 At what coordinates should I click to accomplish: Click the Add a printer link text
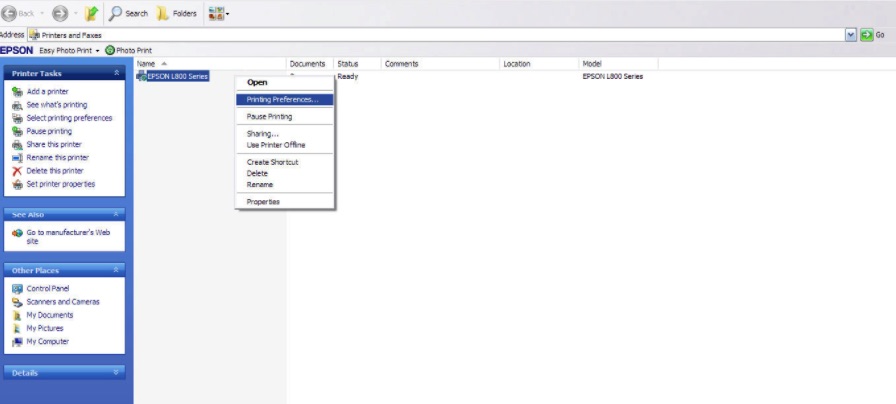pyautogui.click(x=47, y=91)
